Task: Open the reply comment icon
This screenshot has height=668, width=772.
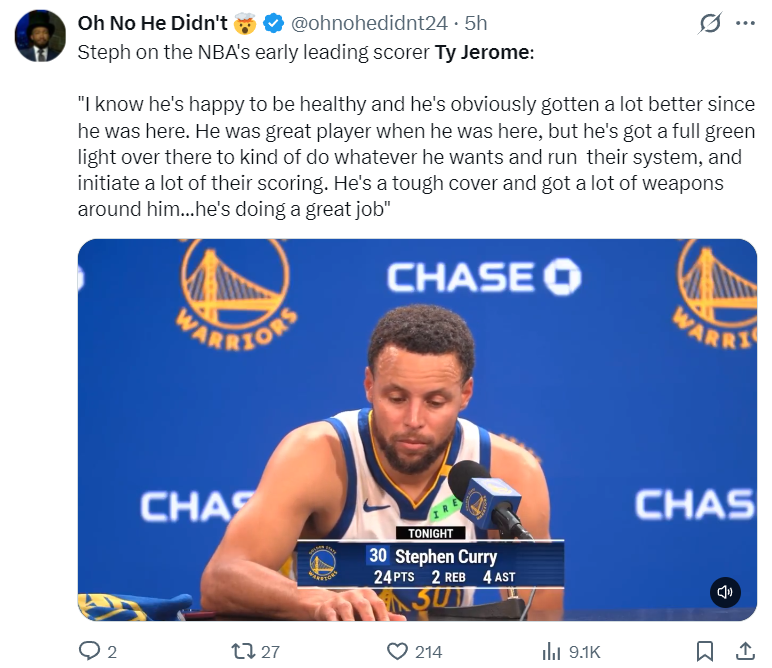Action: [90, 651]
